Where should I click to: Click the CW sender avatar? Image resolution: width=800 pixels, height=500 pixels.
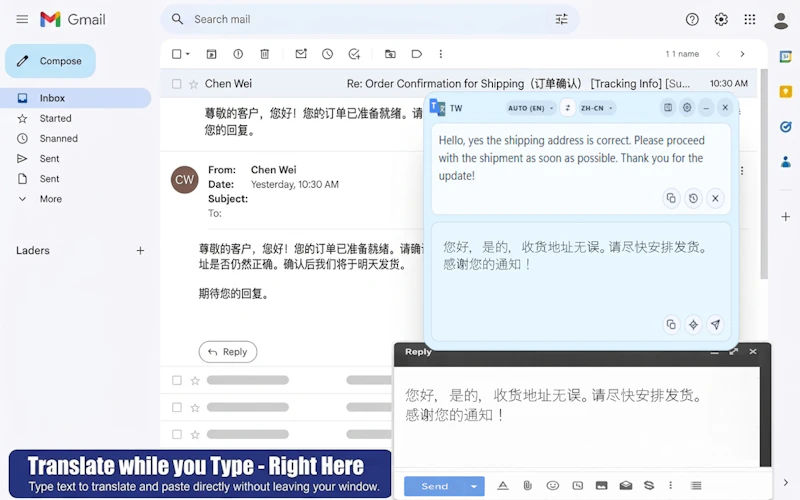pos(184,180)
